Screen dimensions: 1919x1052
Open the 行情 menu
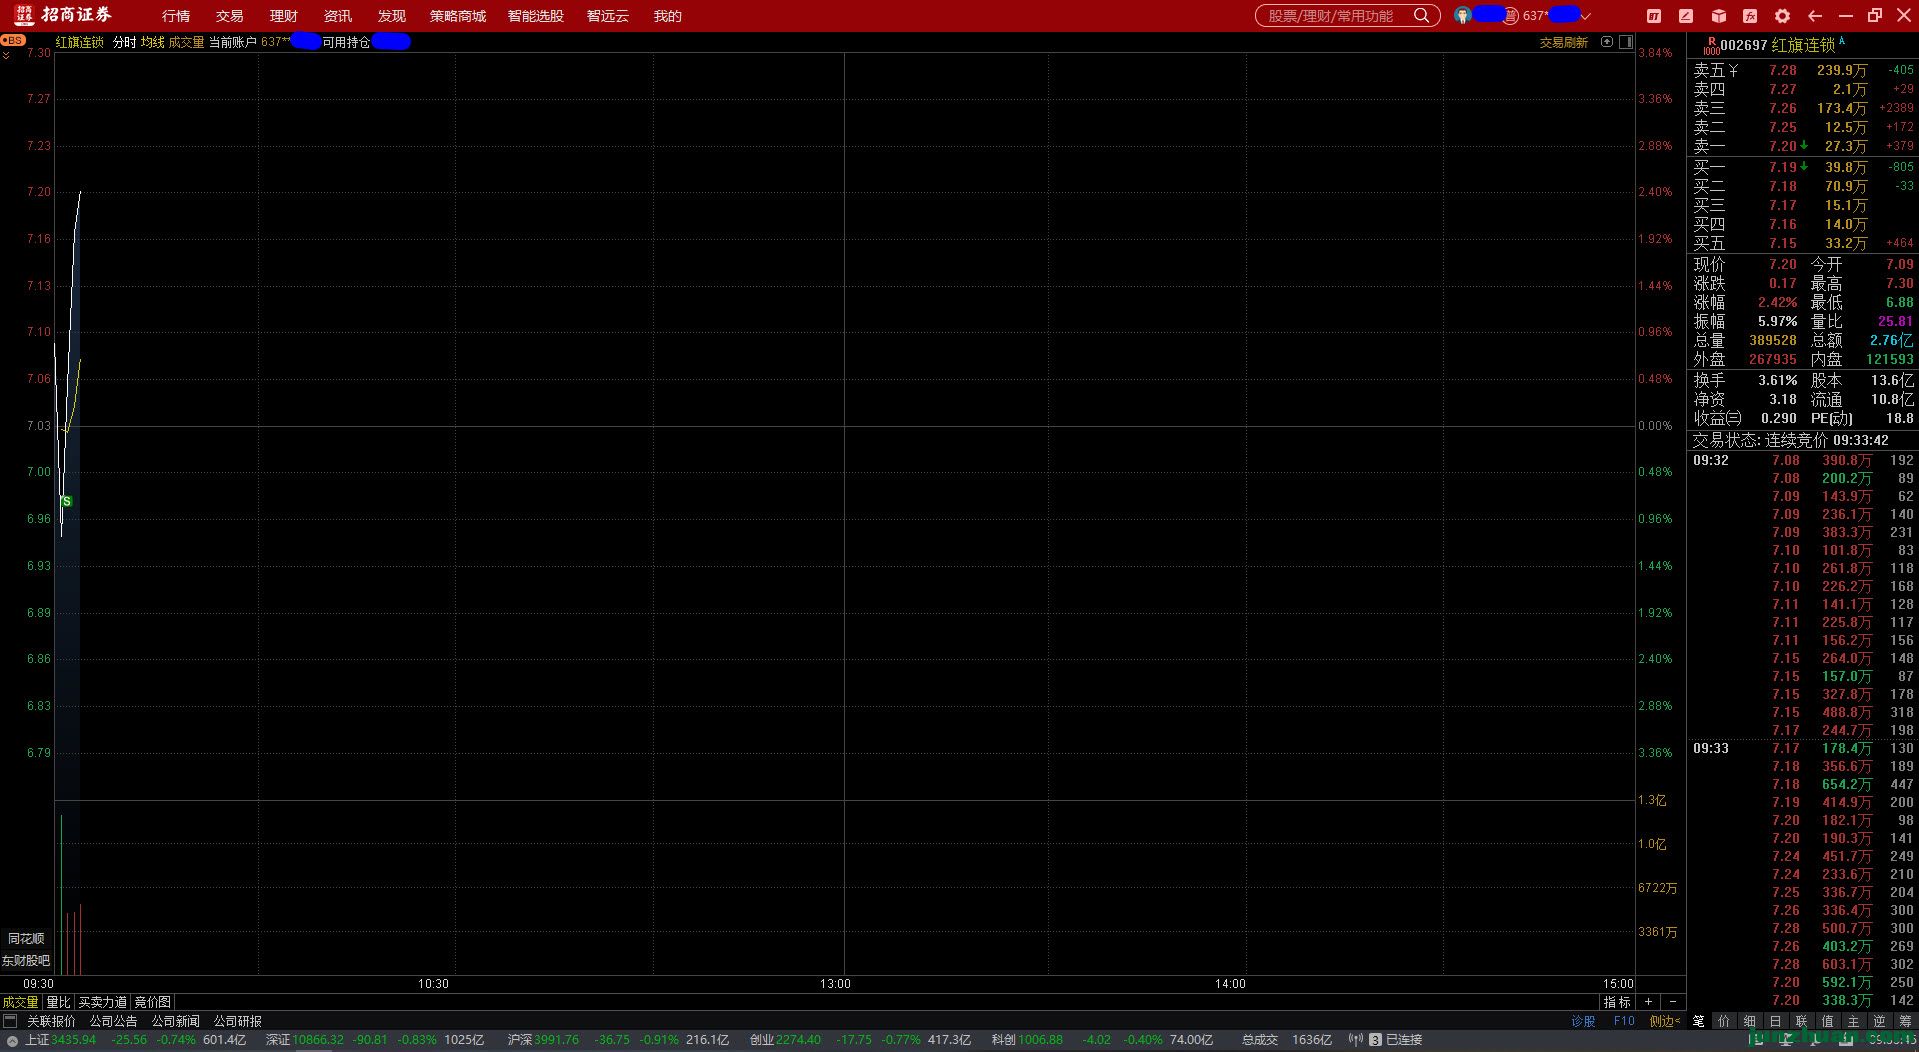click(176, 16)
